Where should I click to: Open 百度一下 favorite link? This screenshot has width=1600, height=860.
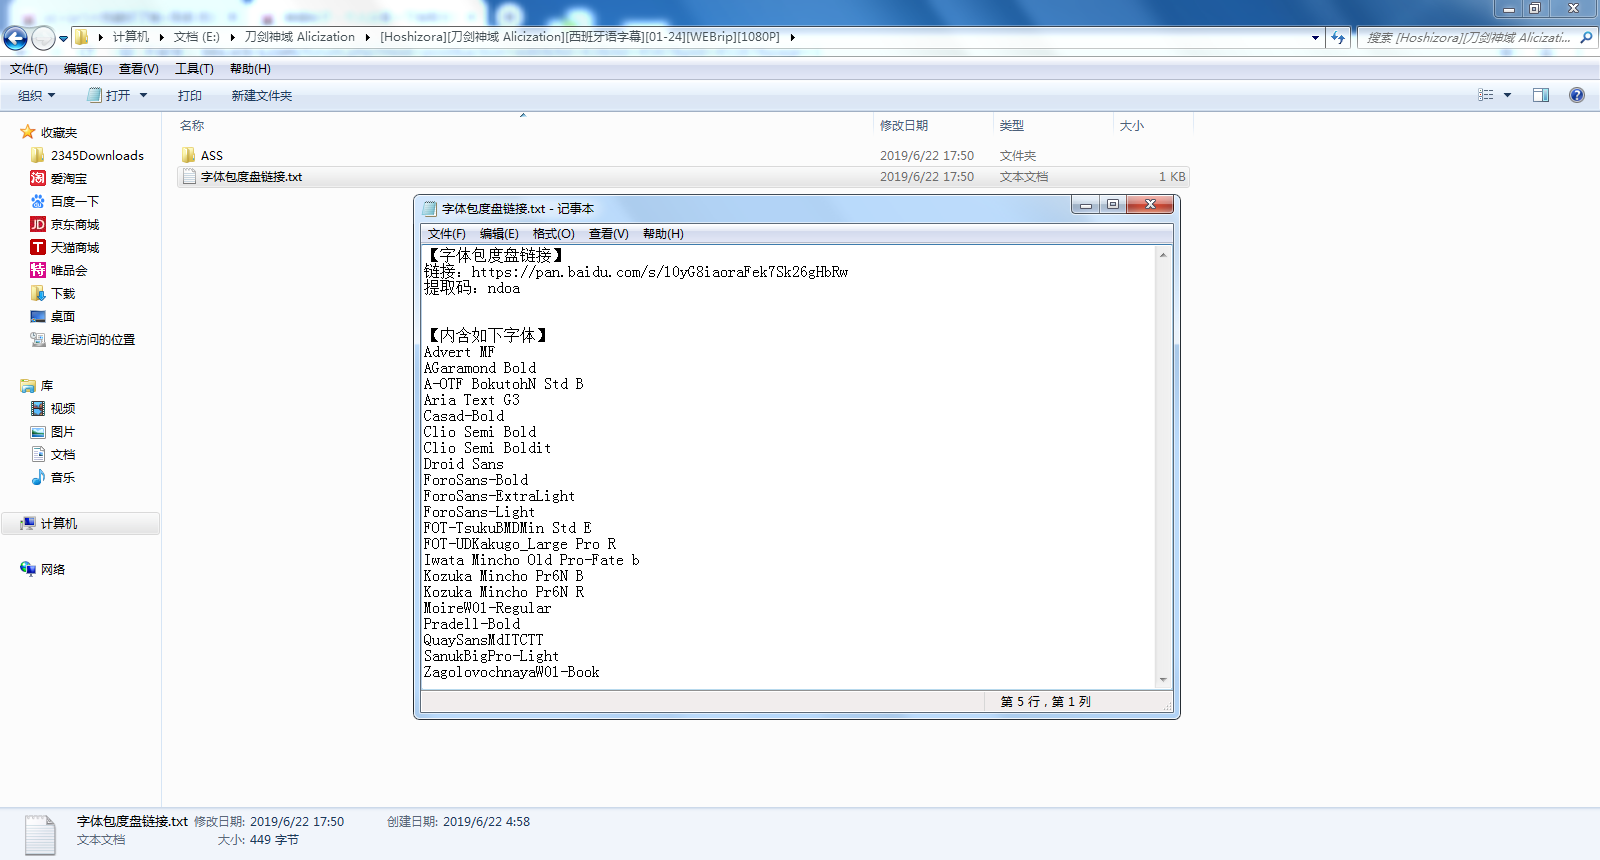(75, 201)
